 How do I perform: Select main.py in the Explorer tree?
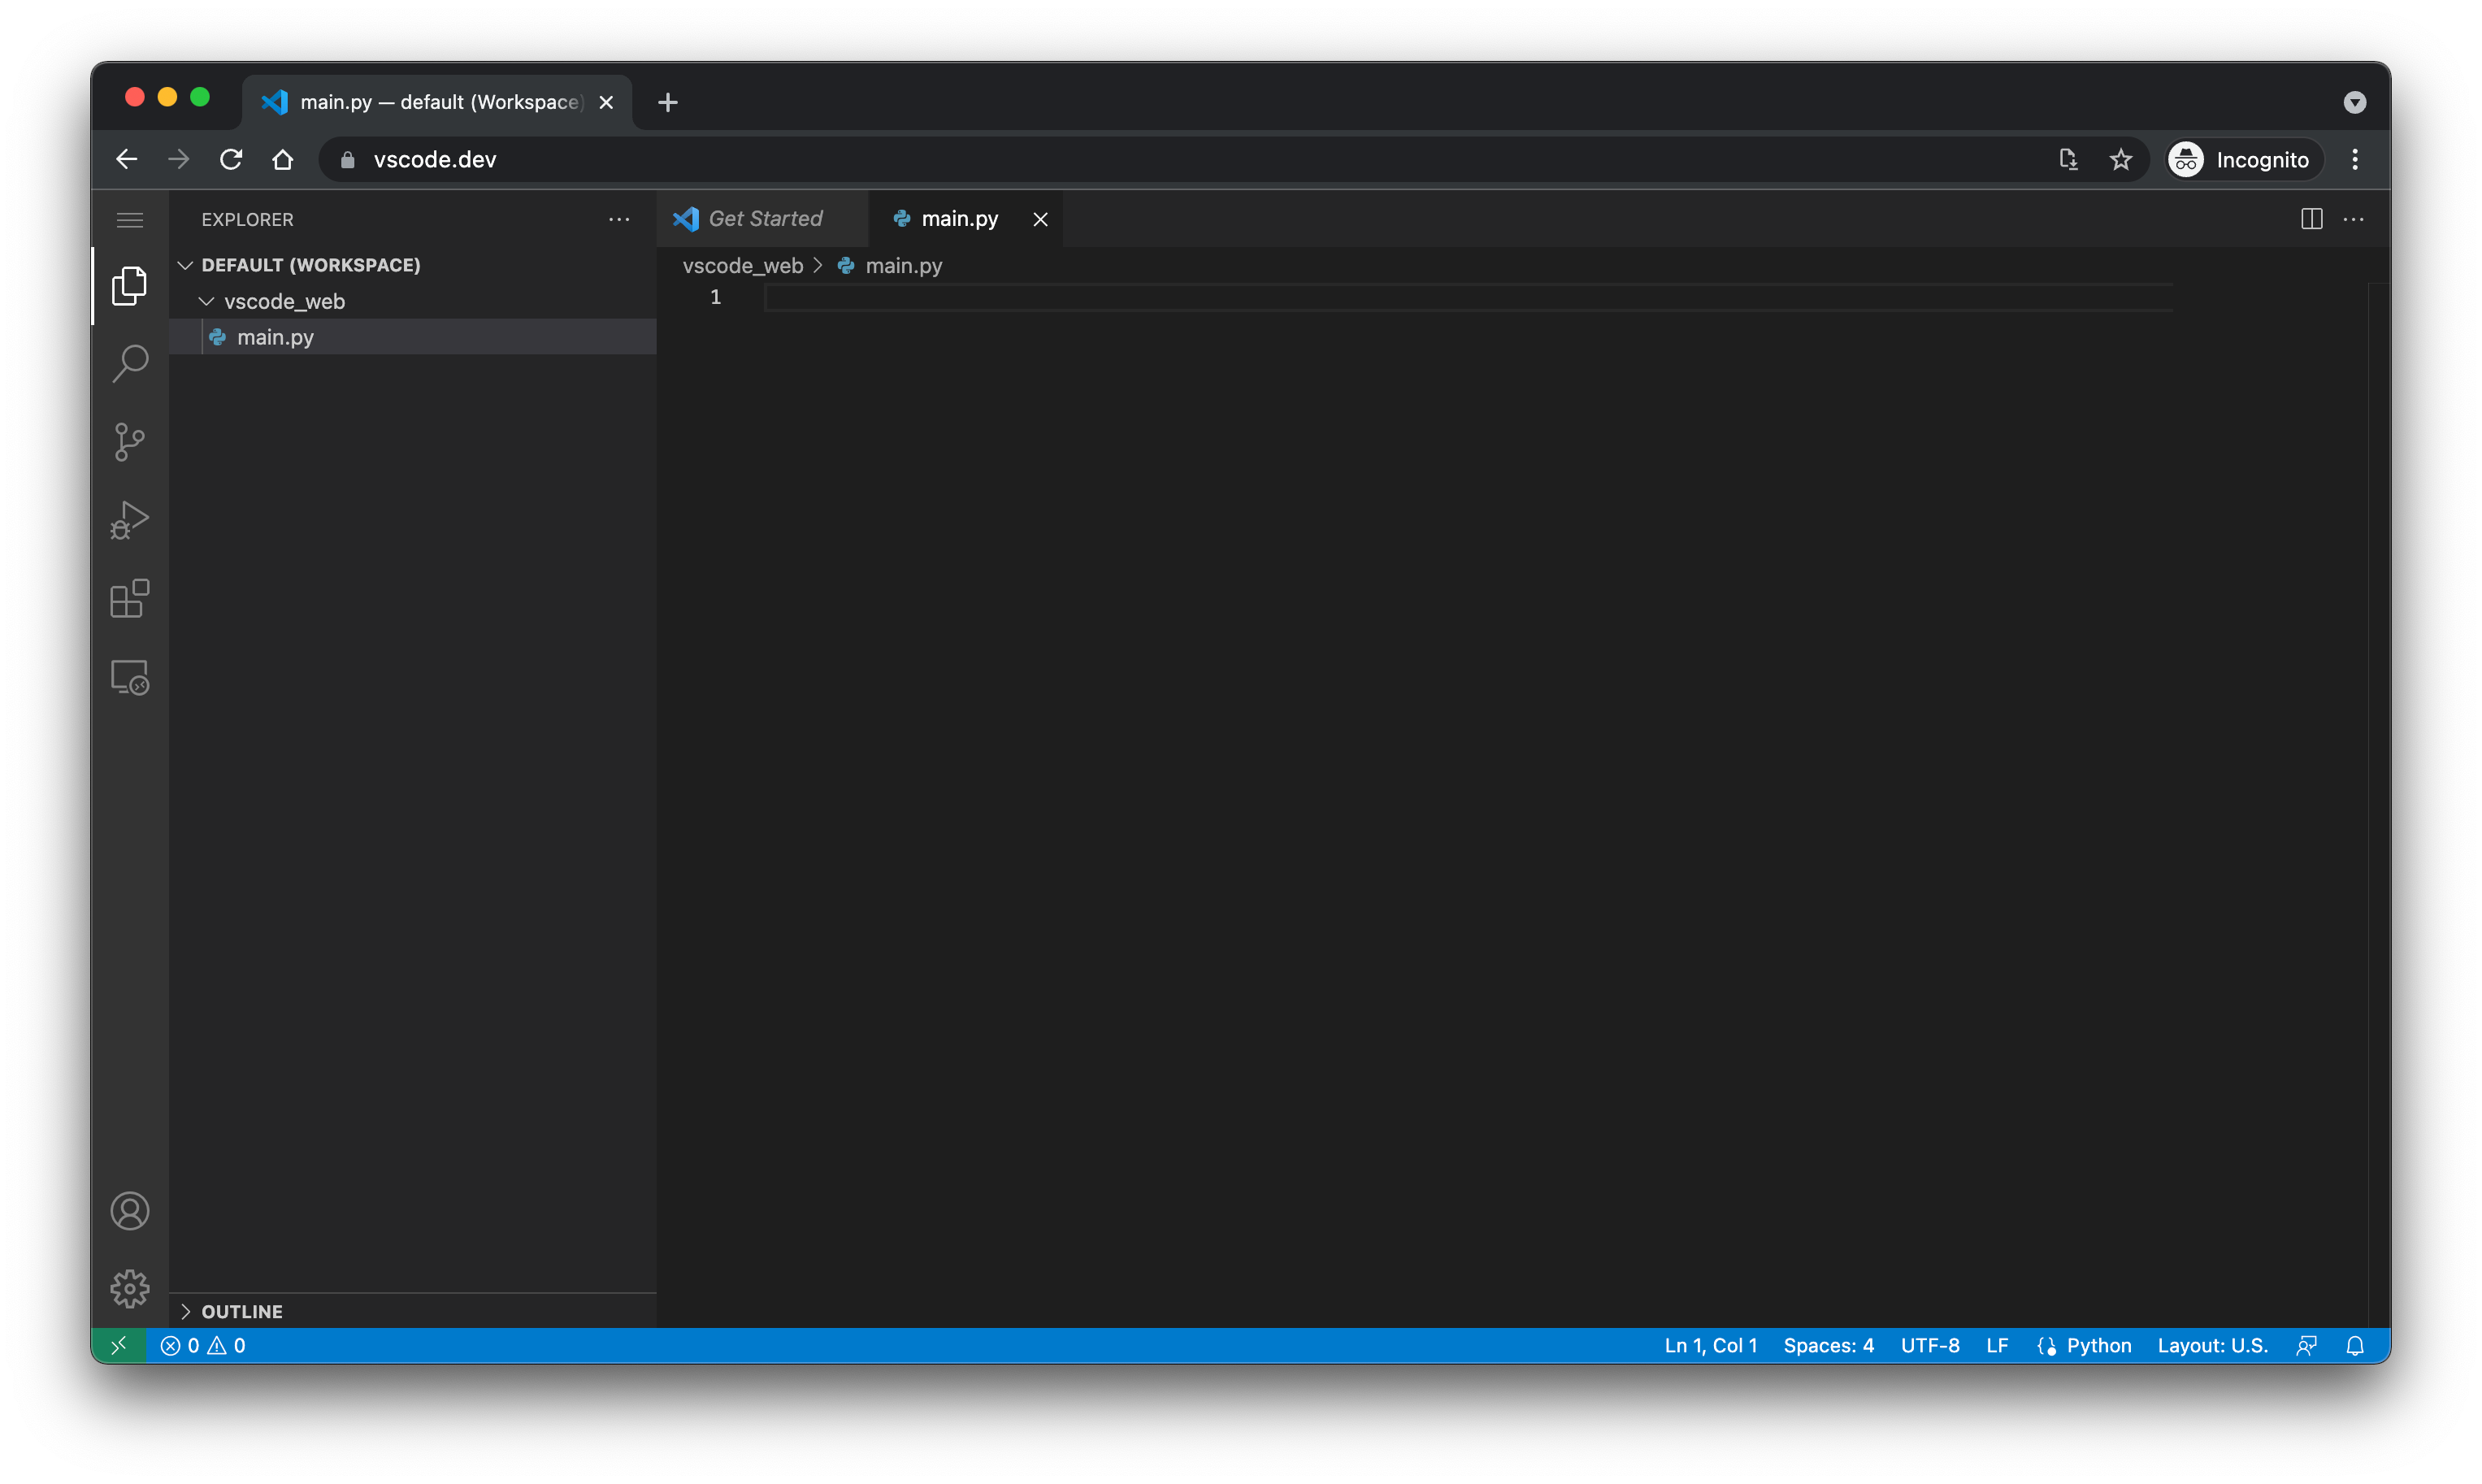click(275, 337)
